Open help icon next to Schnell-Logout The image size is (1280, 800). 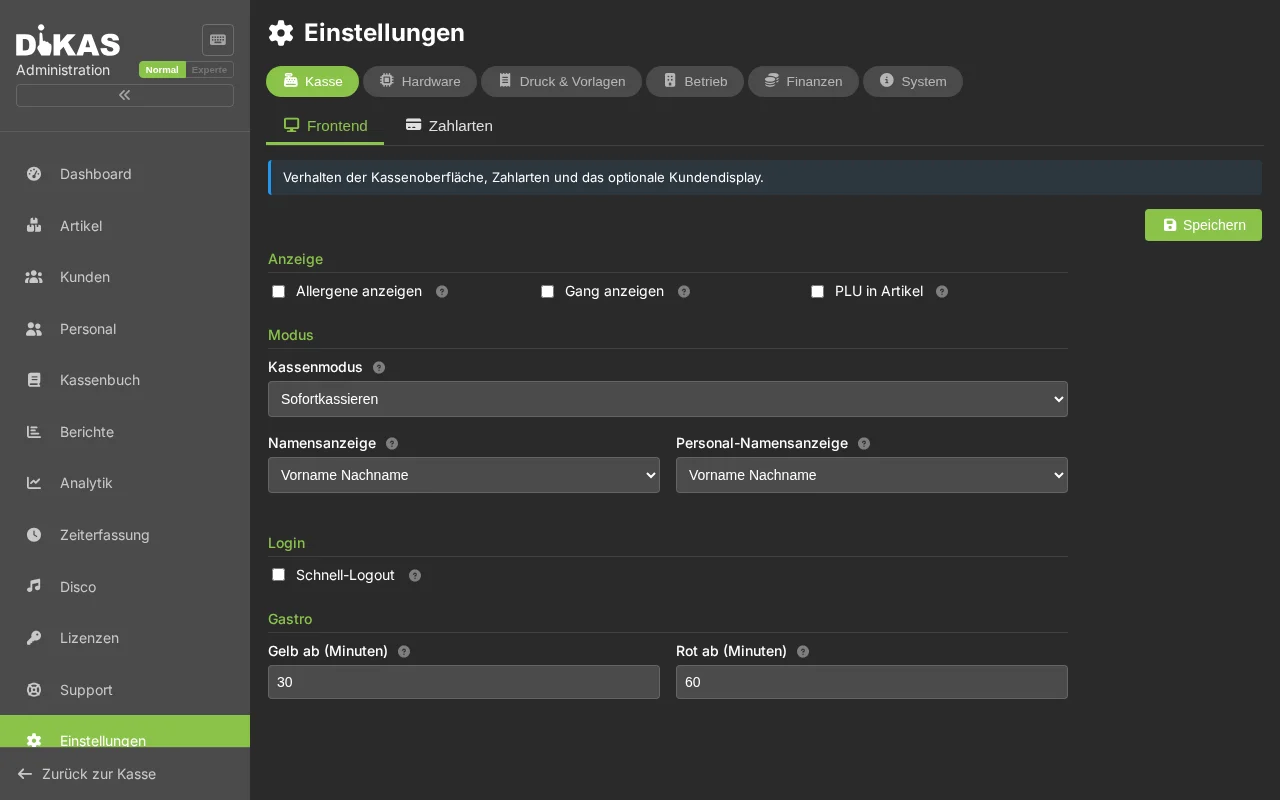(415, 576)
